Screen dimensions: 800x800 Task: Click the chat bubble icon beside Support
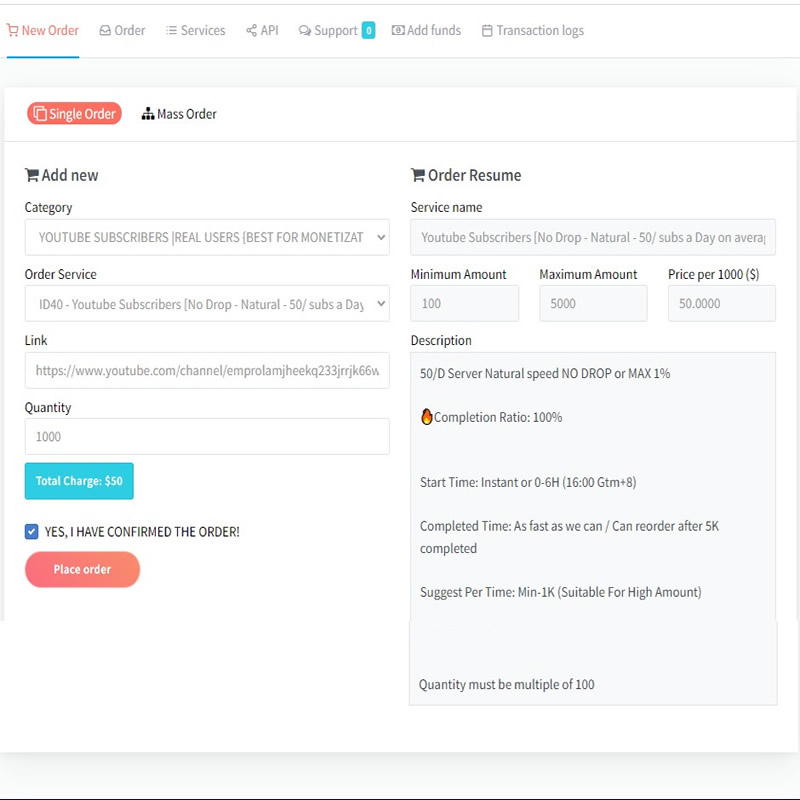point(304,31)
